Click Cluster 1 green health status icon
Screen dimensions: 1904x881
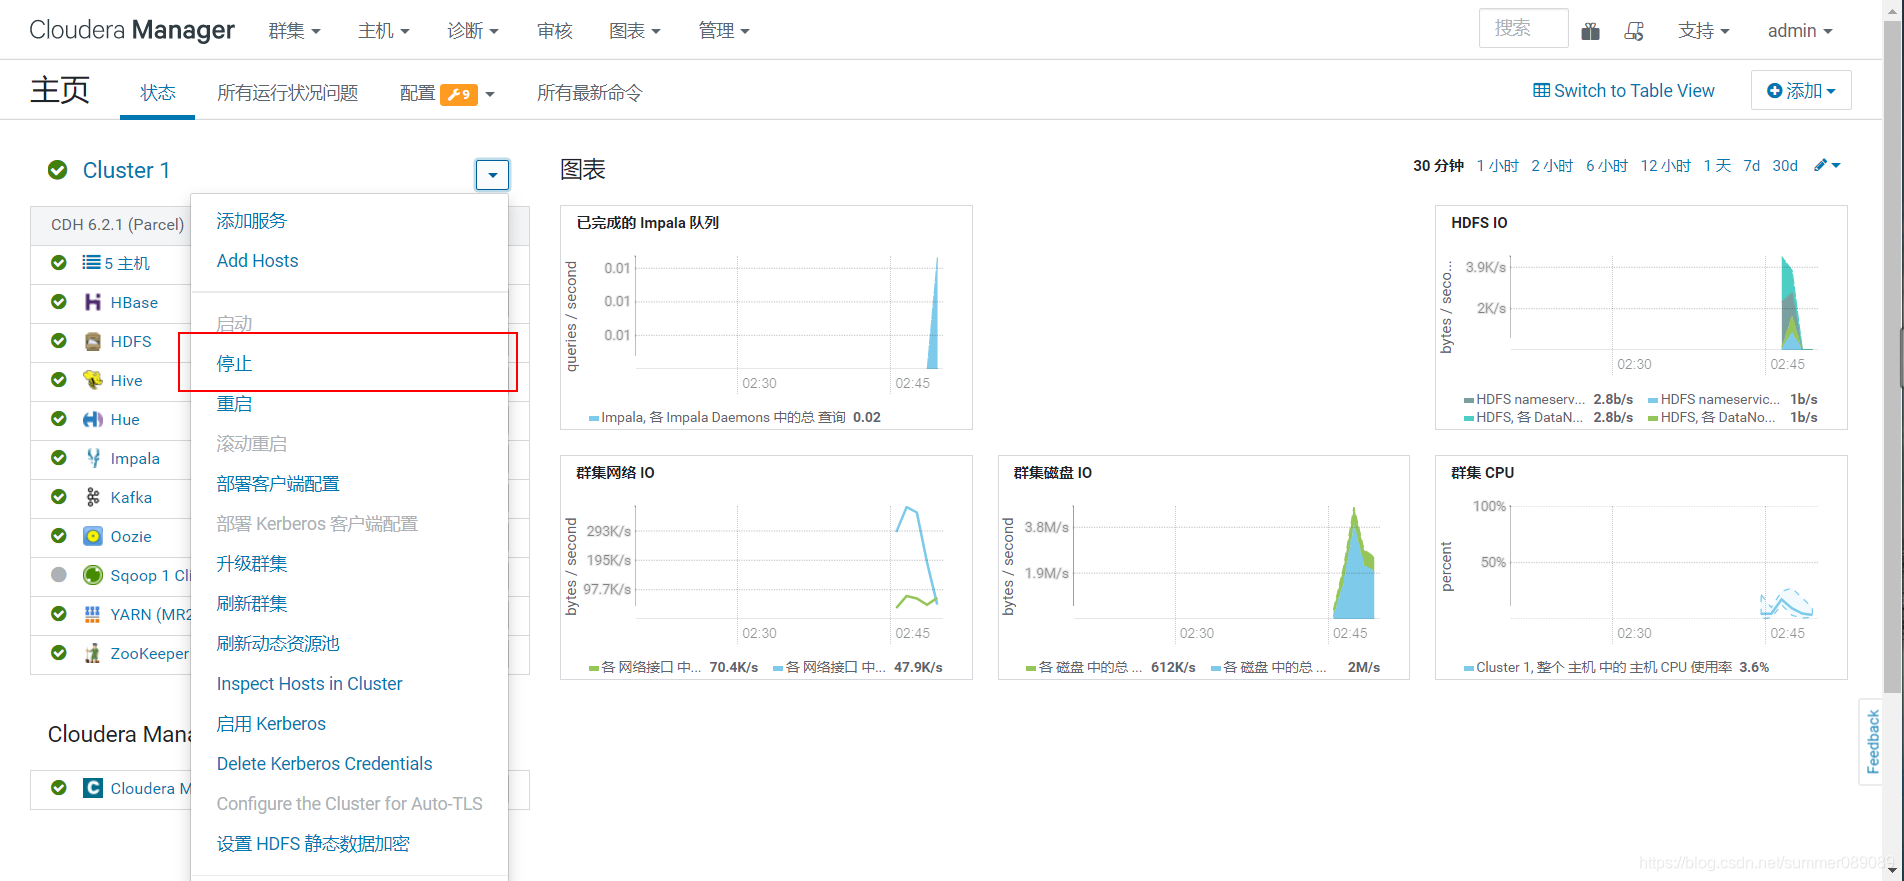coord(58,170)
